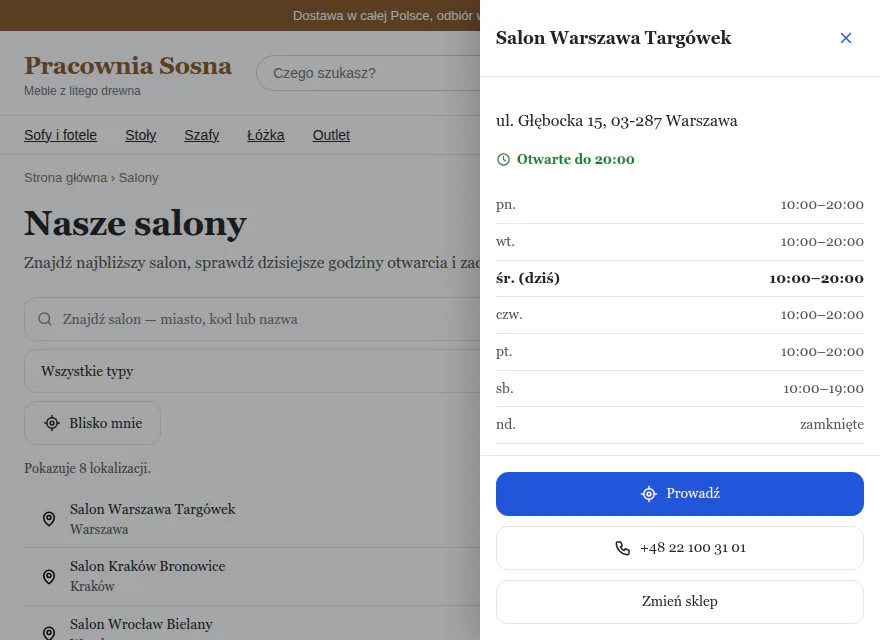Click the phone icon next to +48 22 100 31 01
880x640 pixels.
click(x=622, y=548)
